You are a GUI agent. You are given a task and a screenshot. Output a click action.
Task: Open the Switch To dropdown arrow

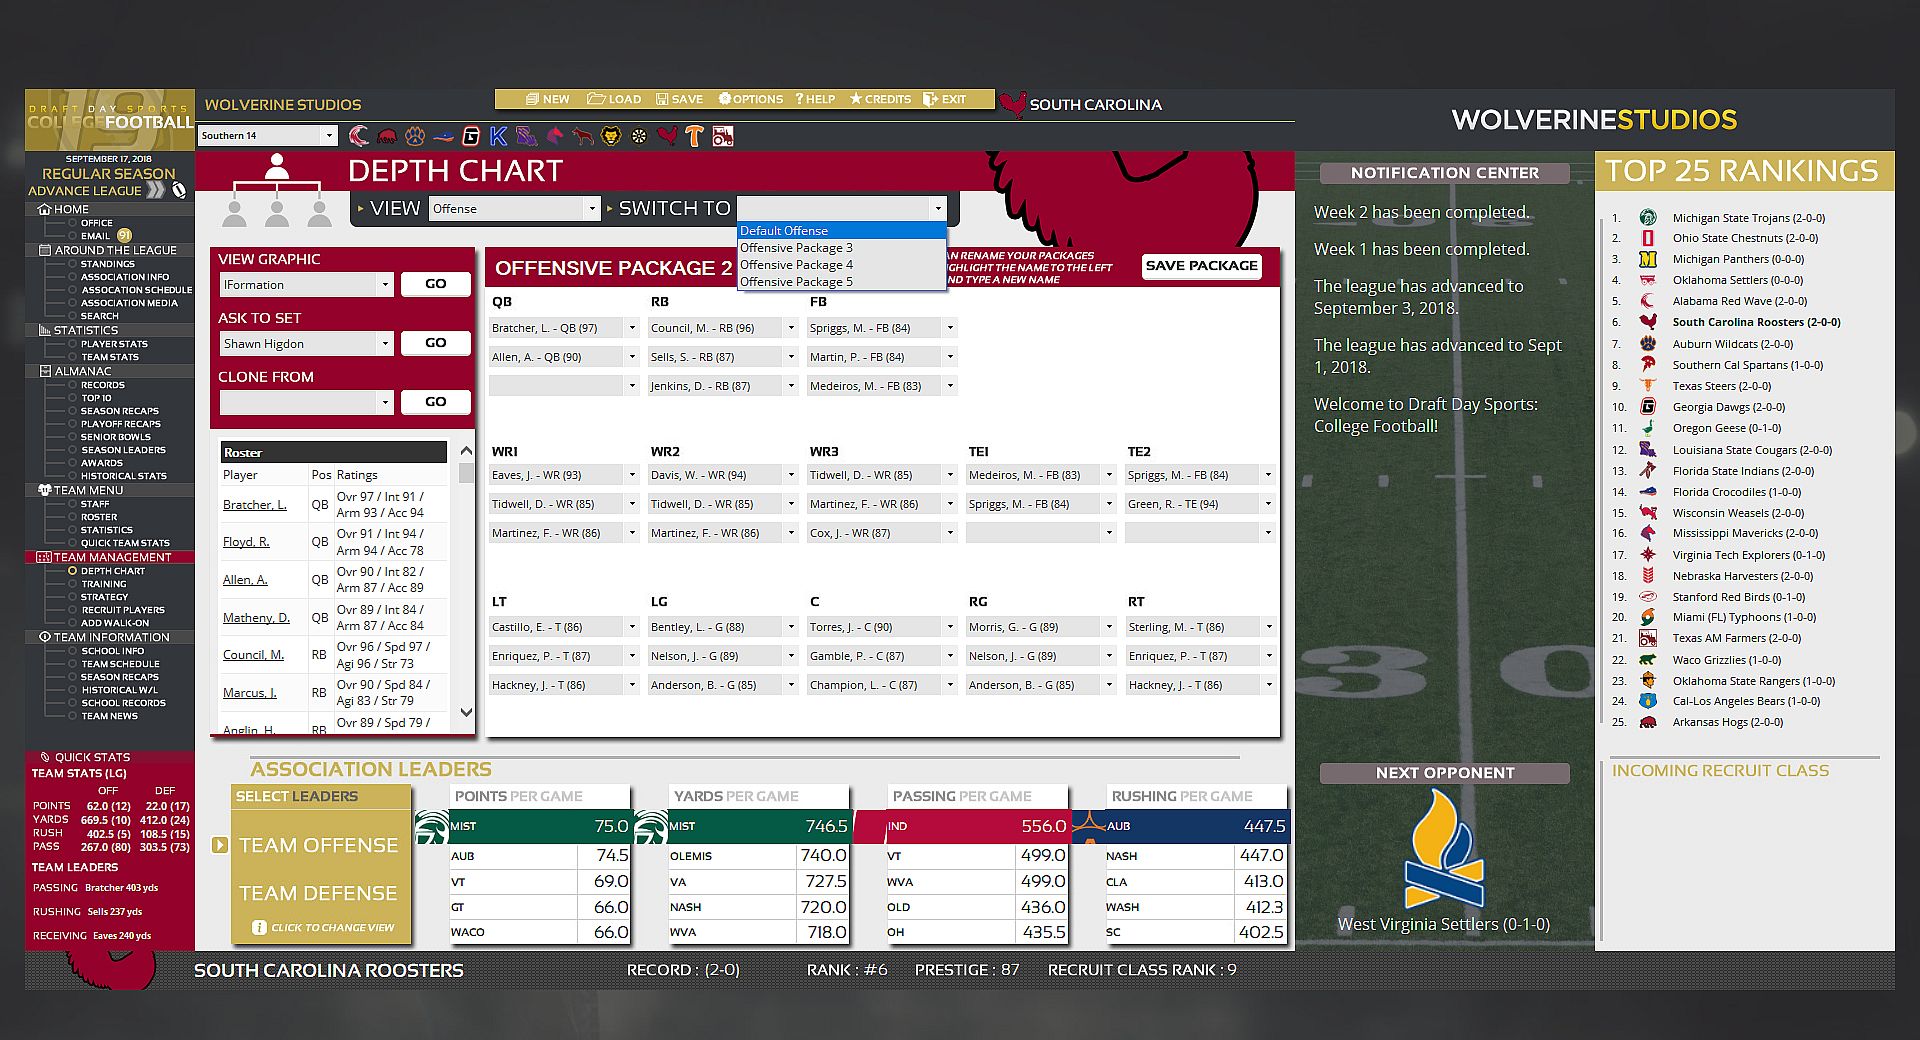[937, 208]
